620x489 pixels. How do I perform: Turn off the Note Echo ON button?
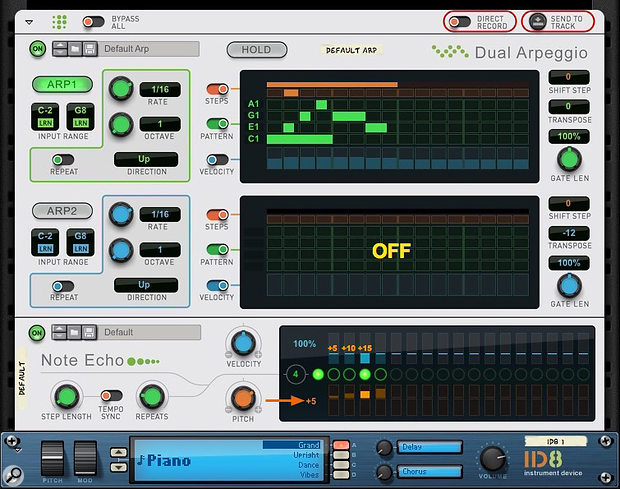[x=37, y=333]
